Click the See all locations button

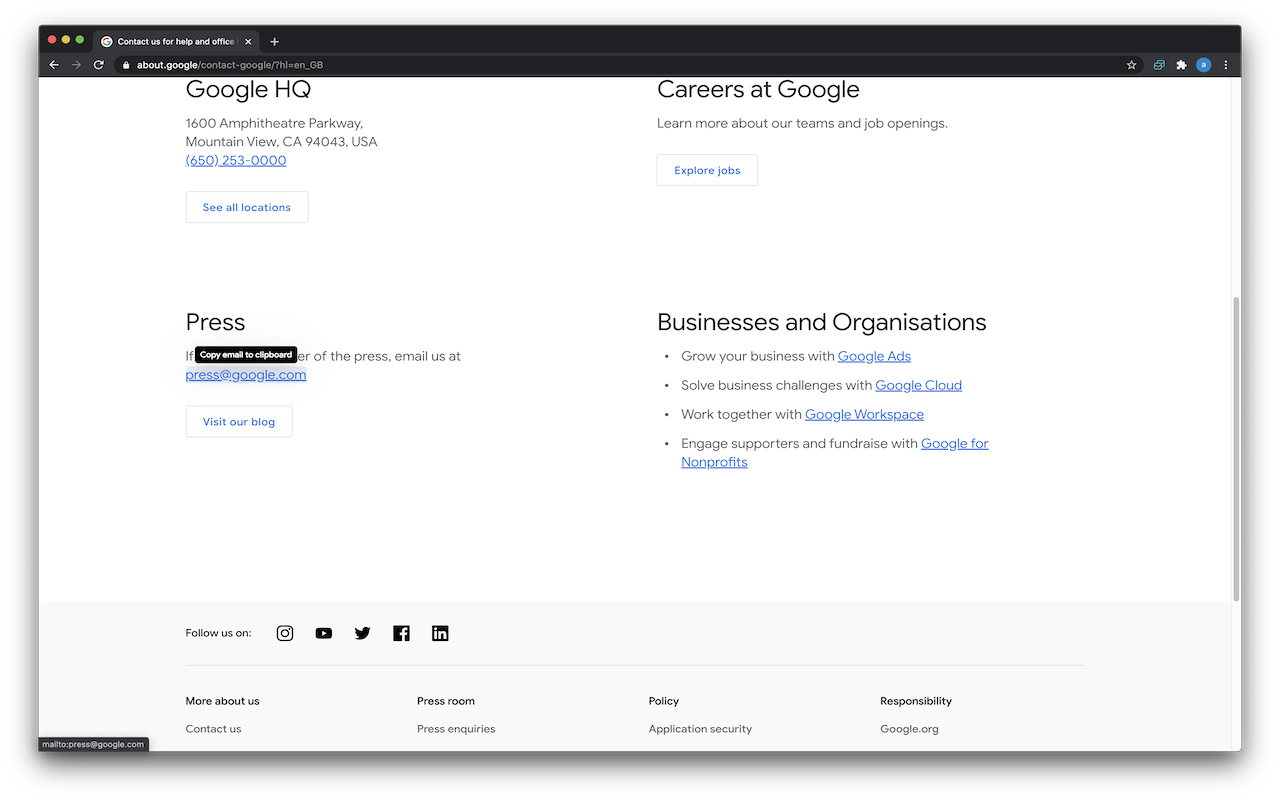pyautogui.click(x=247, y=207)
